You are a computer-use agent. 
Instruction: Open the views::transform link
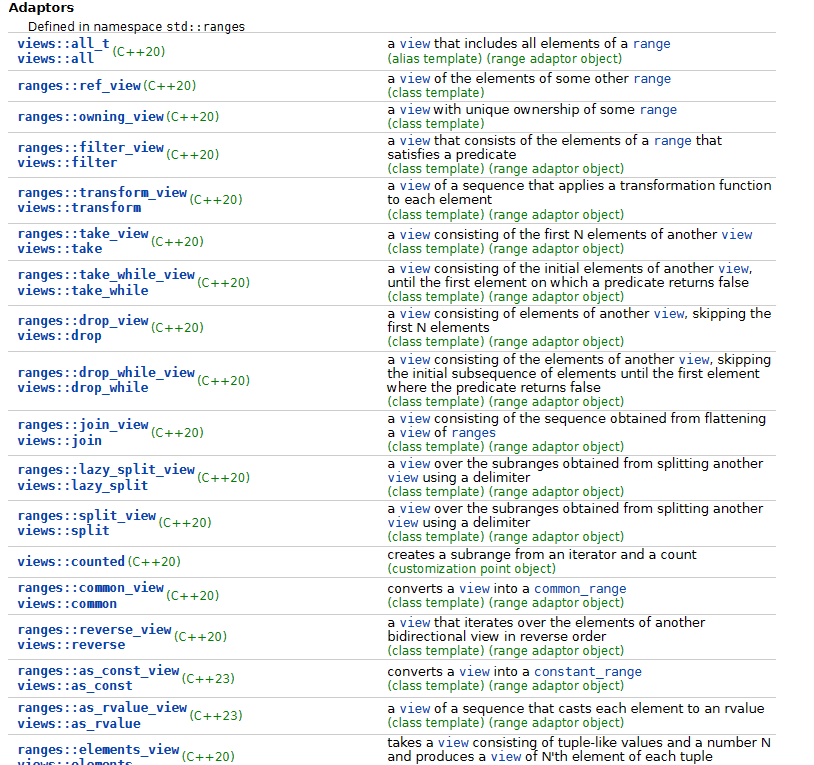coord(79,208)
